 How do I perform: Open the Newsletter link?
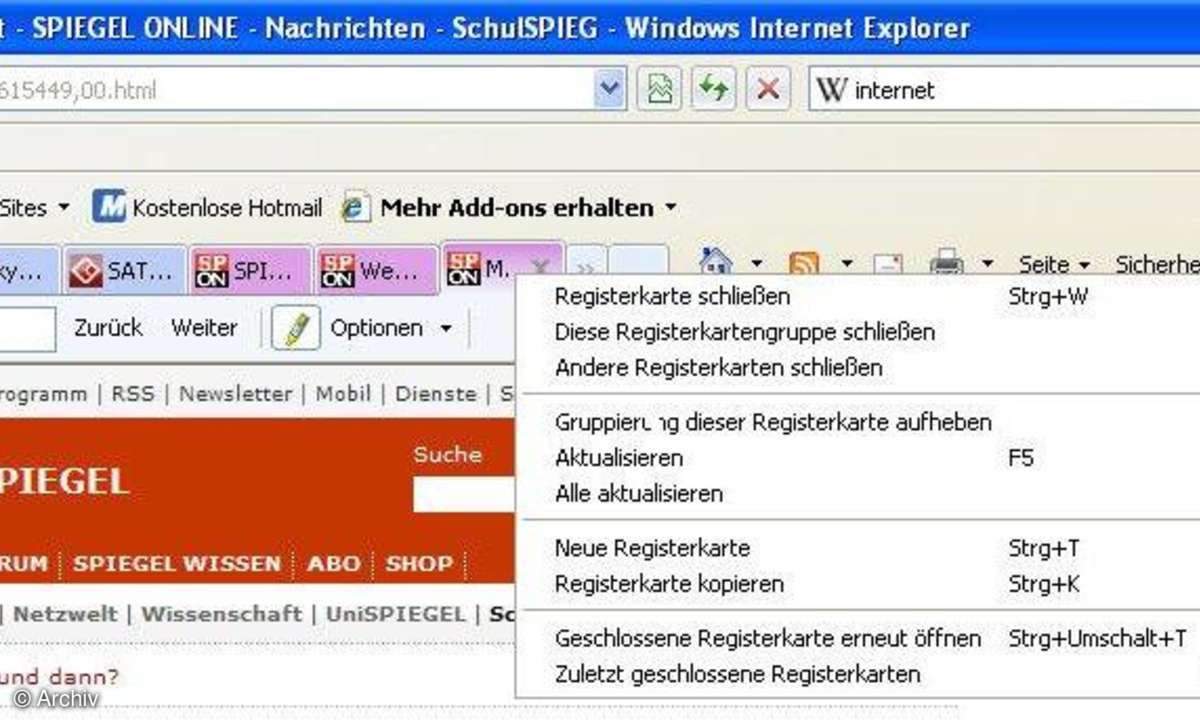(x=236, y=394)
